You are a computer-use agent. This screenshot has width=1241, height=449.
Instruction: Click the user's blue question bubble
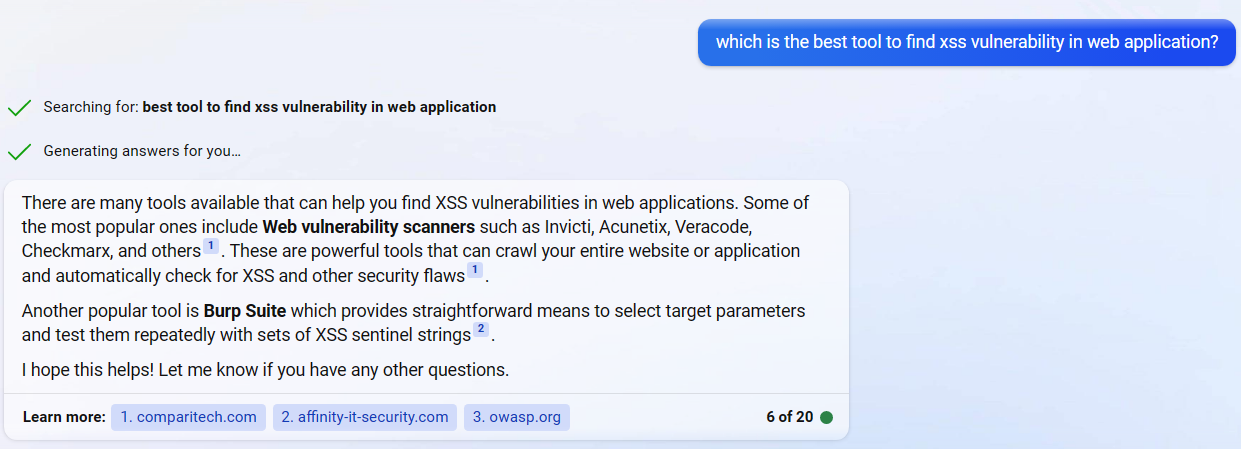click(967, 42)
